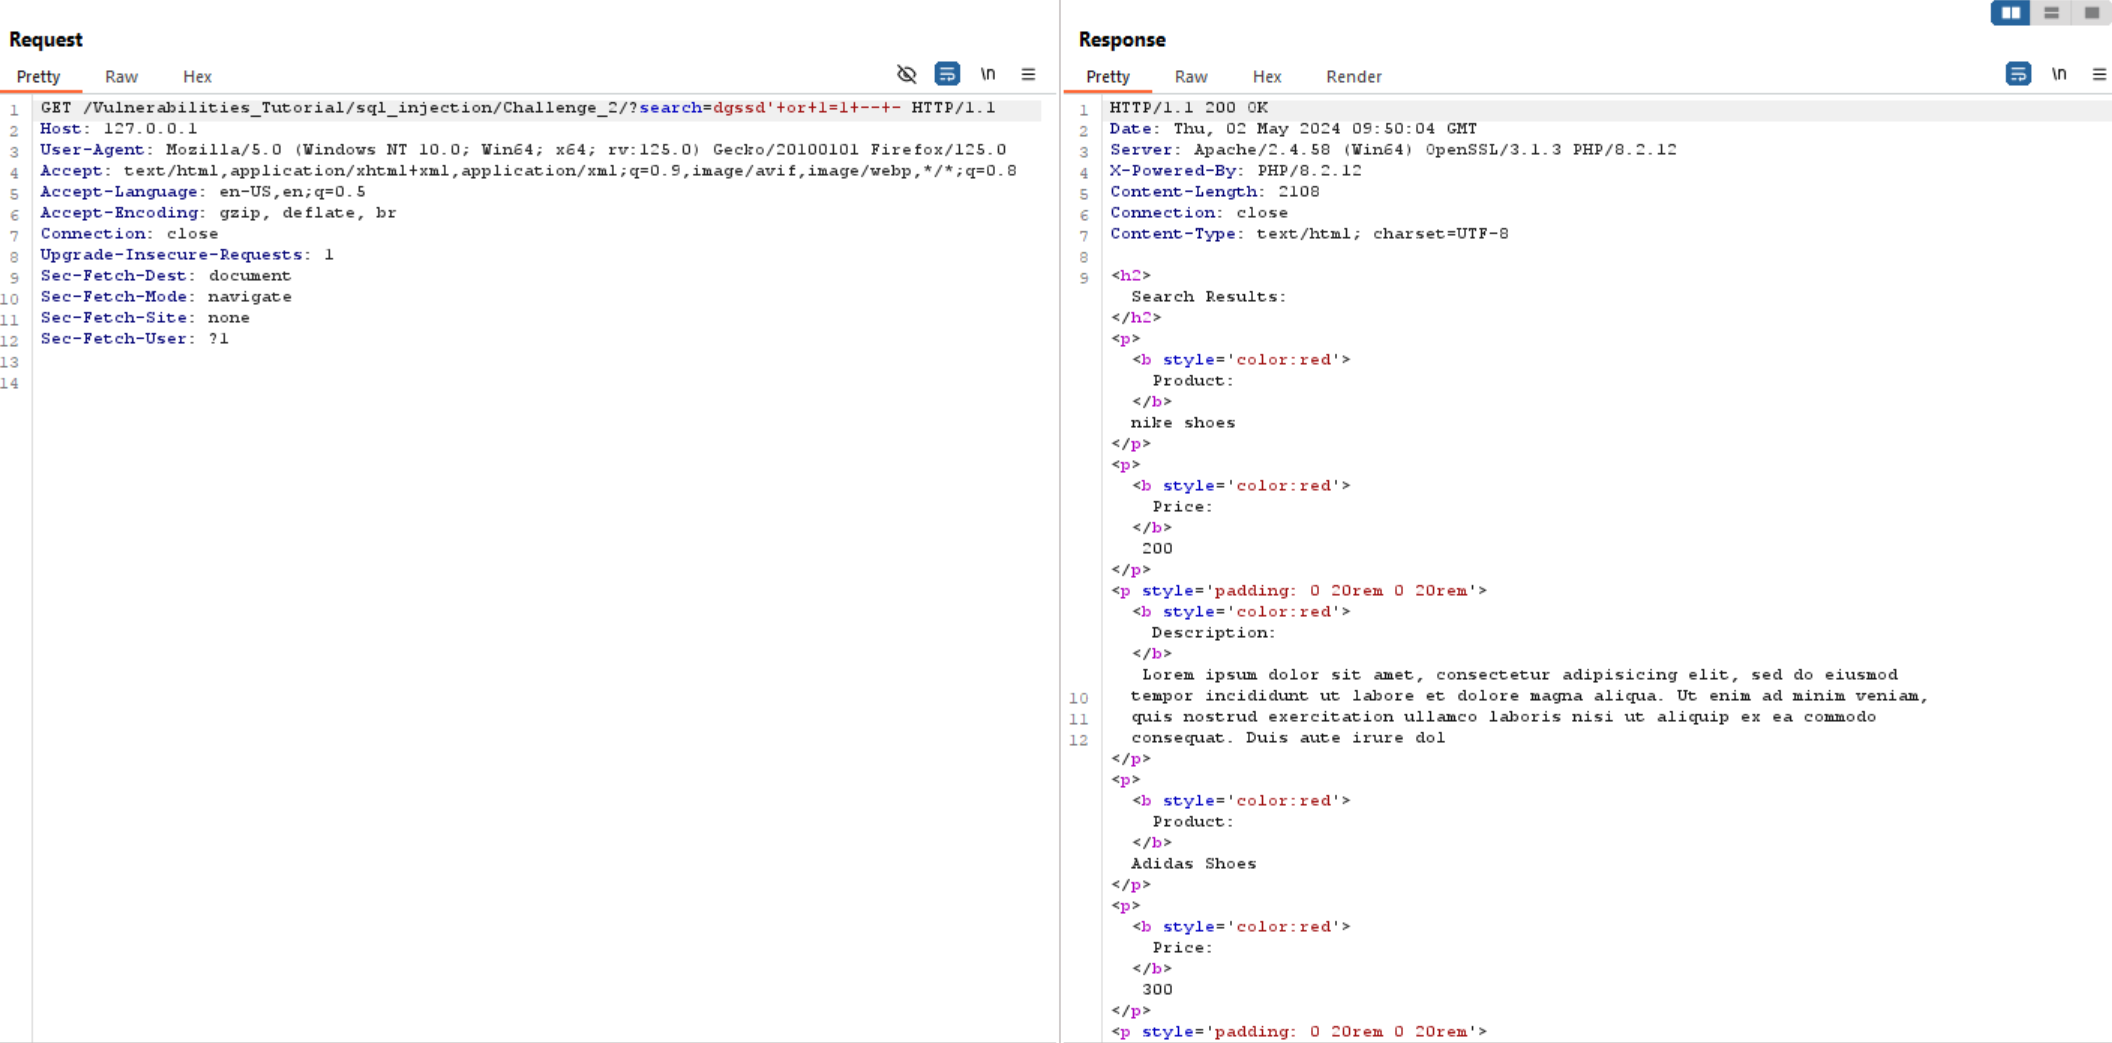Select top-bottom stacked layout icon
This screenshot has height=1043, width=2112.
(x=2051, y=13)
